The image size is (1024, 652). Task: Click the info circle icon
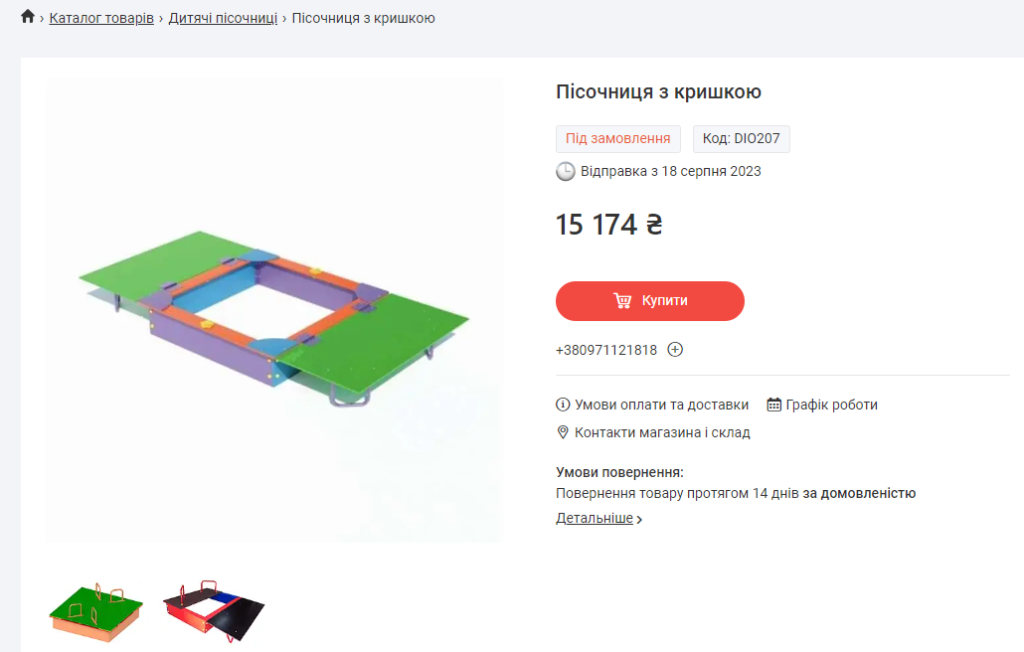pos(562,404)
